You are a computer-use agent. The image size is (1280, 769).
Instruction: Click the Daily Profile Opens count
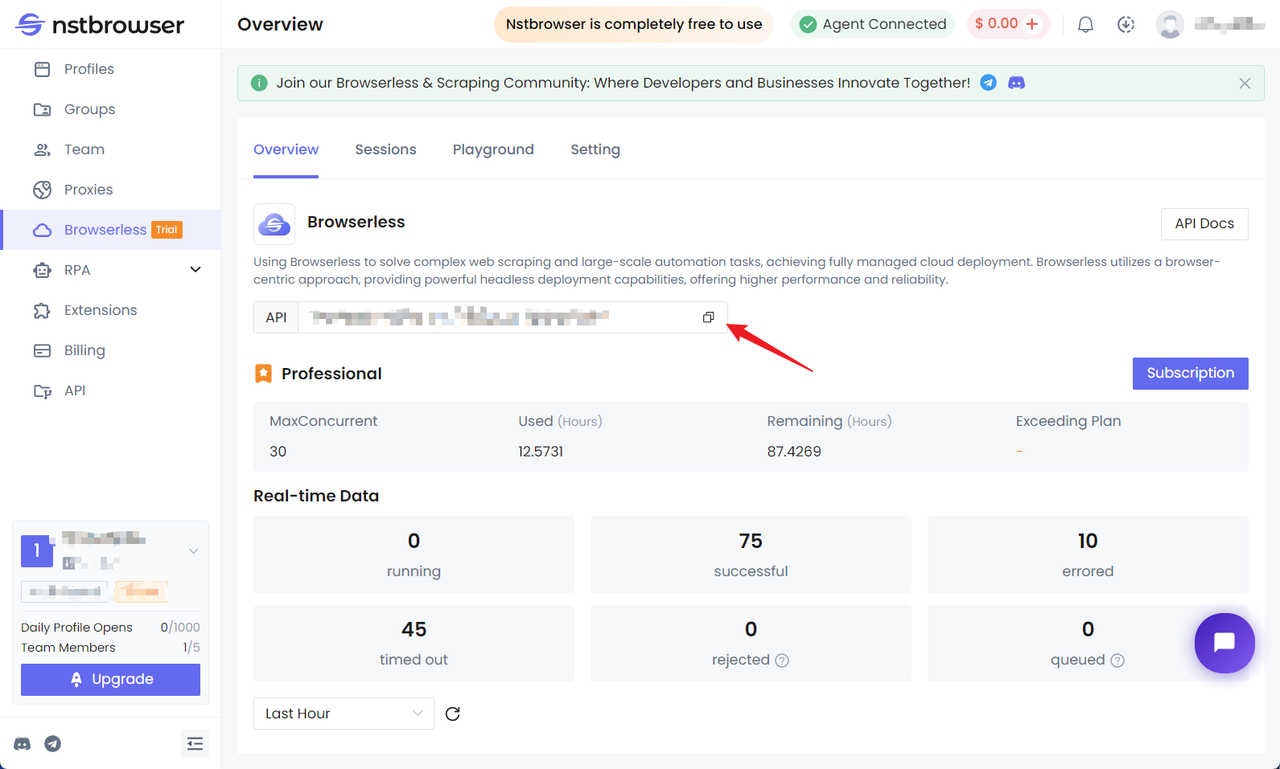pyautogui.click(x=180, y=628)
